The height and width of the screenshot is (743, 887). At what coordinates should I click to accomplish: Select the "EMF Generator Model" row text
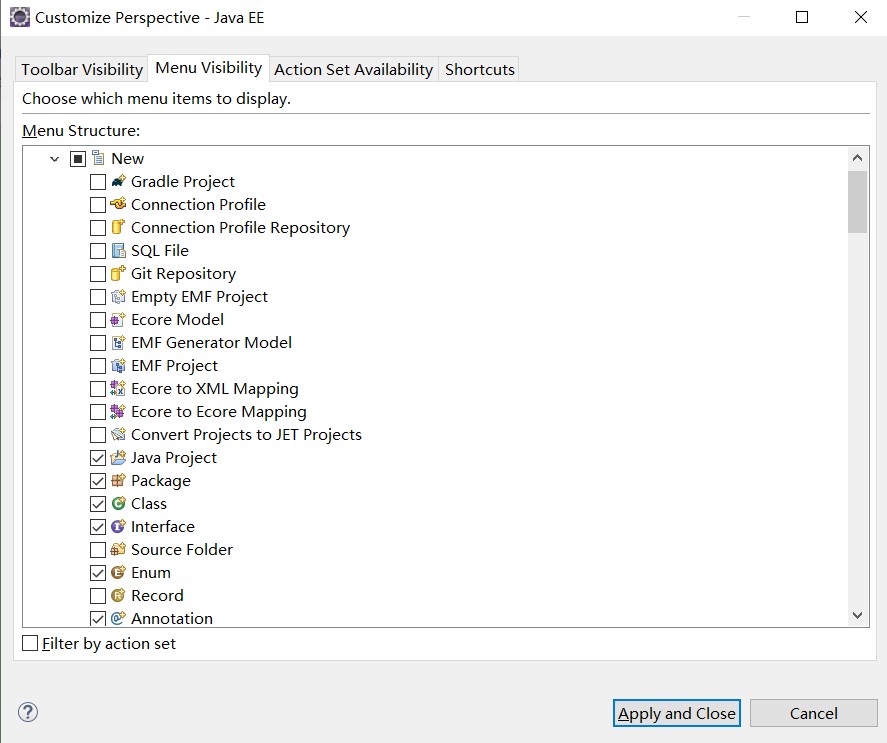212,342
